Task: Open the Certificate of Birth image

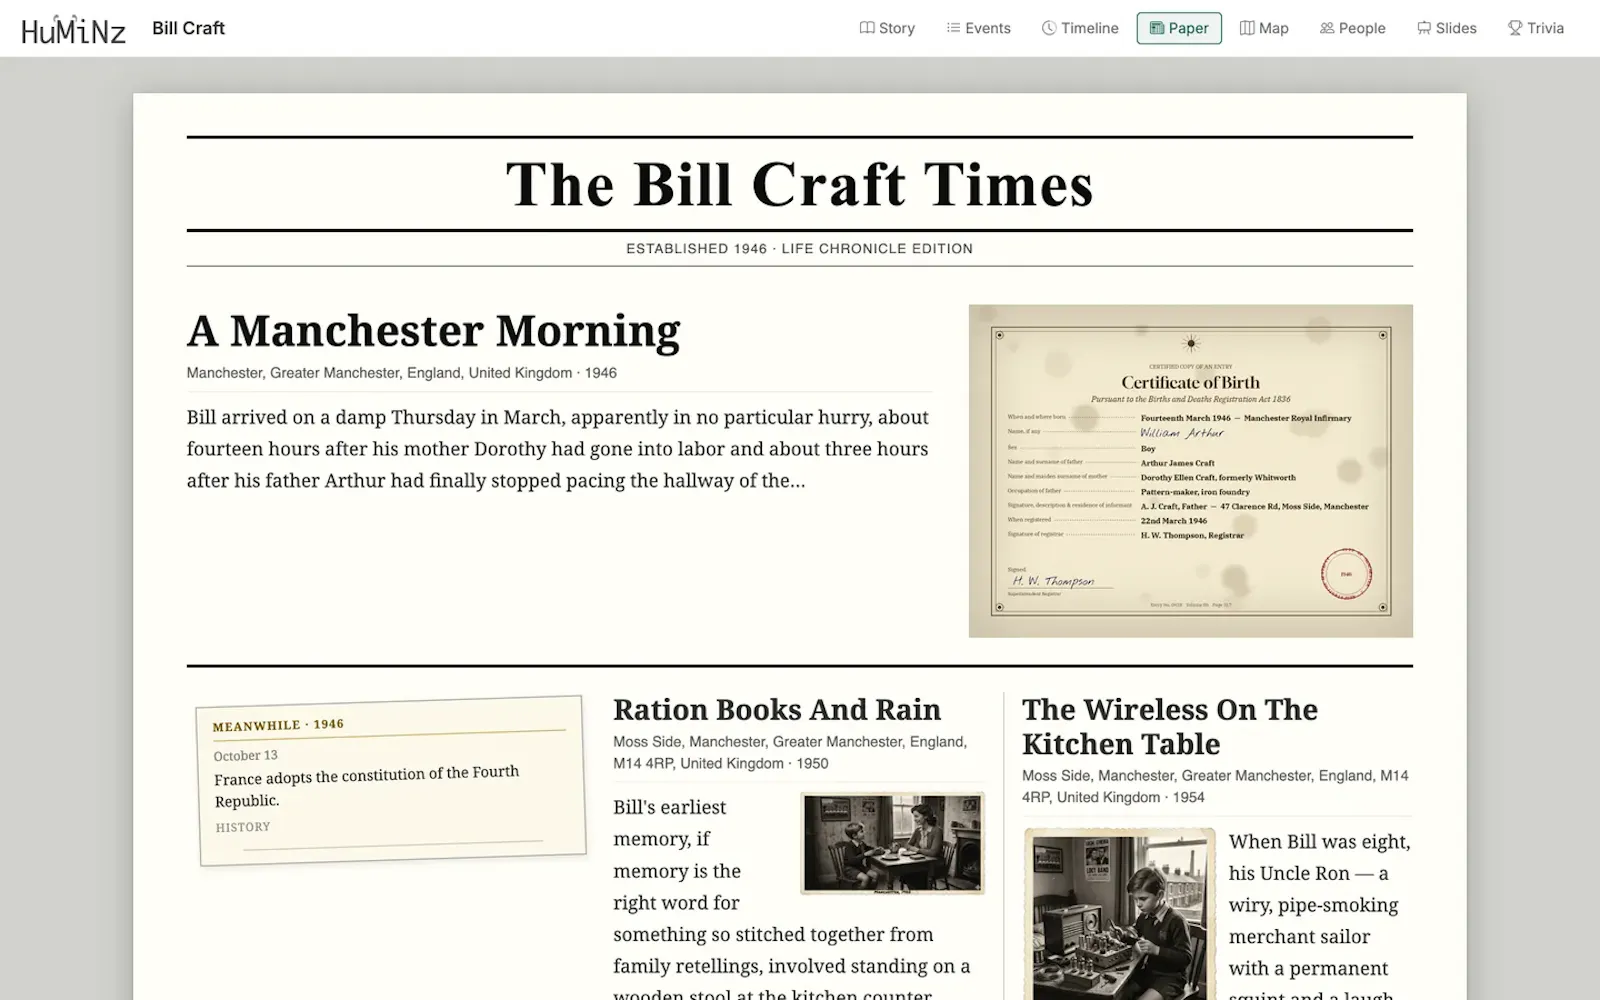Action: 1190,471
